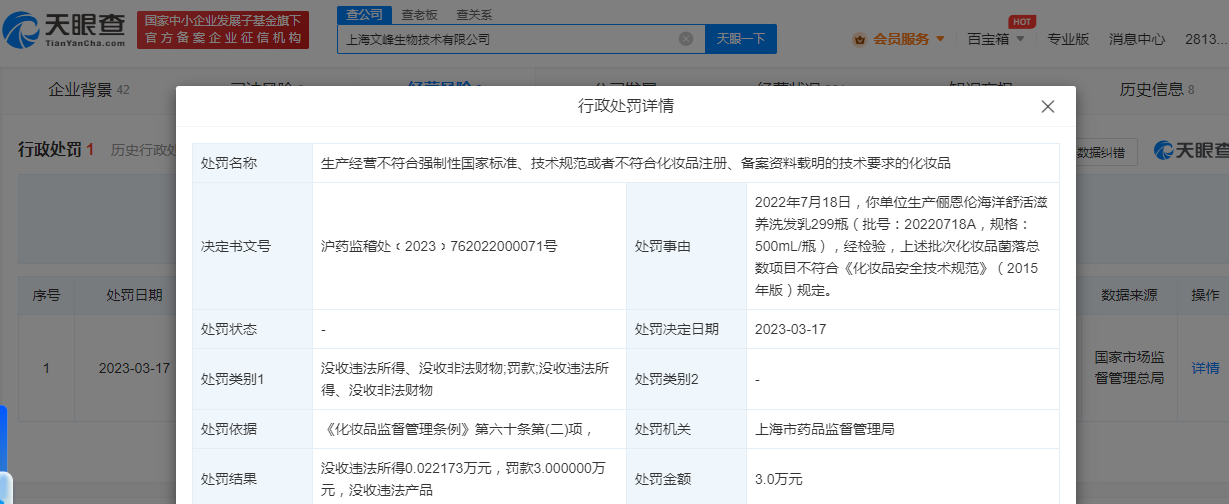Close the 行政处罚详情 dialog
Image resolution: width=1229 pixels, height=504 pixels.
(x=1048, y=107)
